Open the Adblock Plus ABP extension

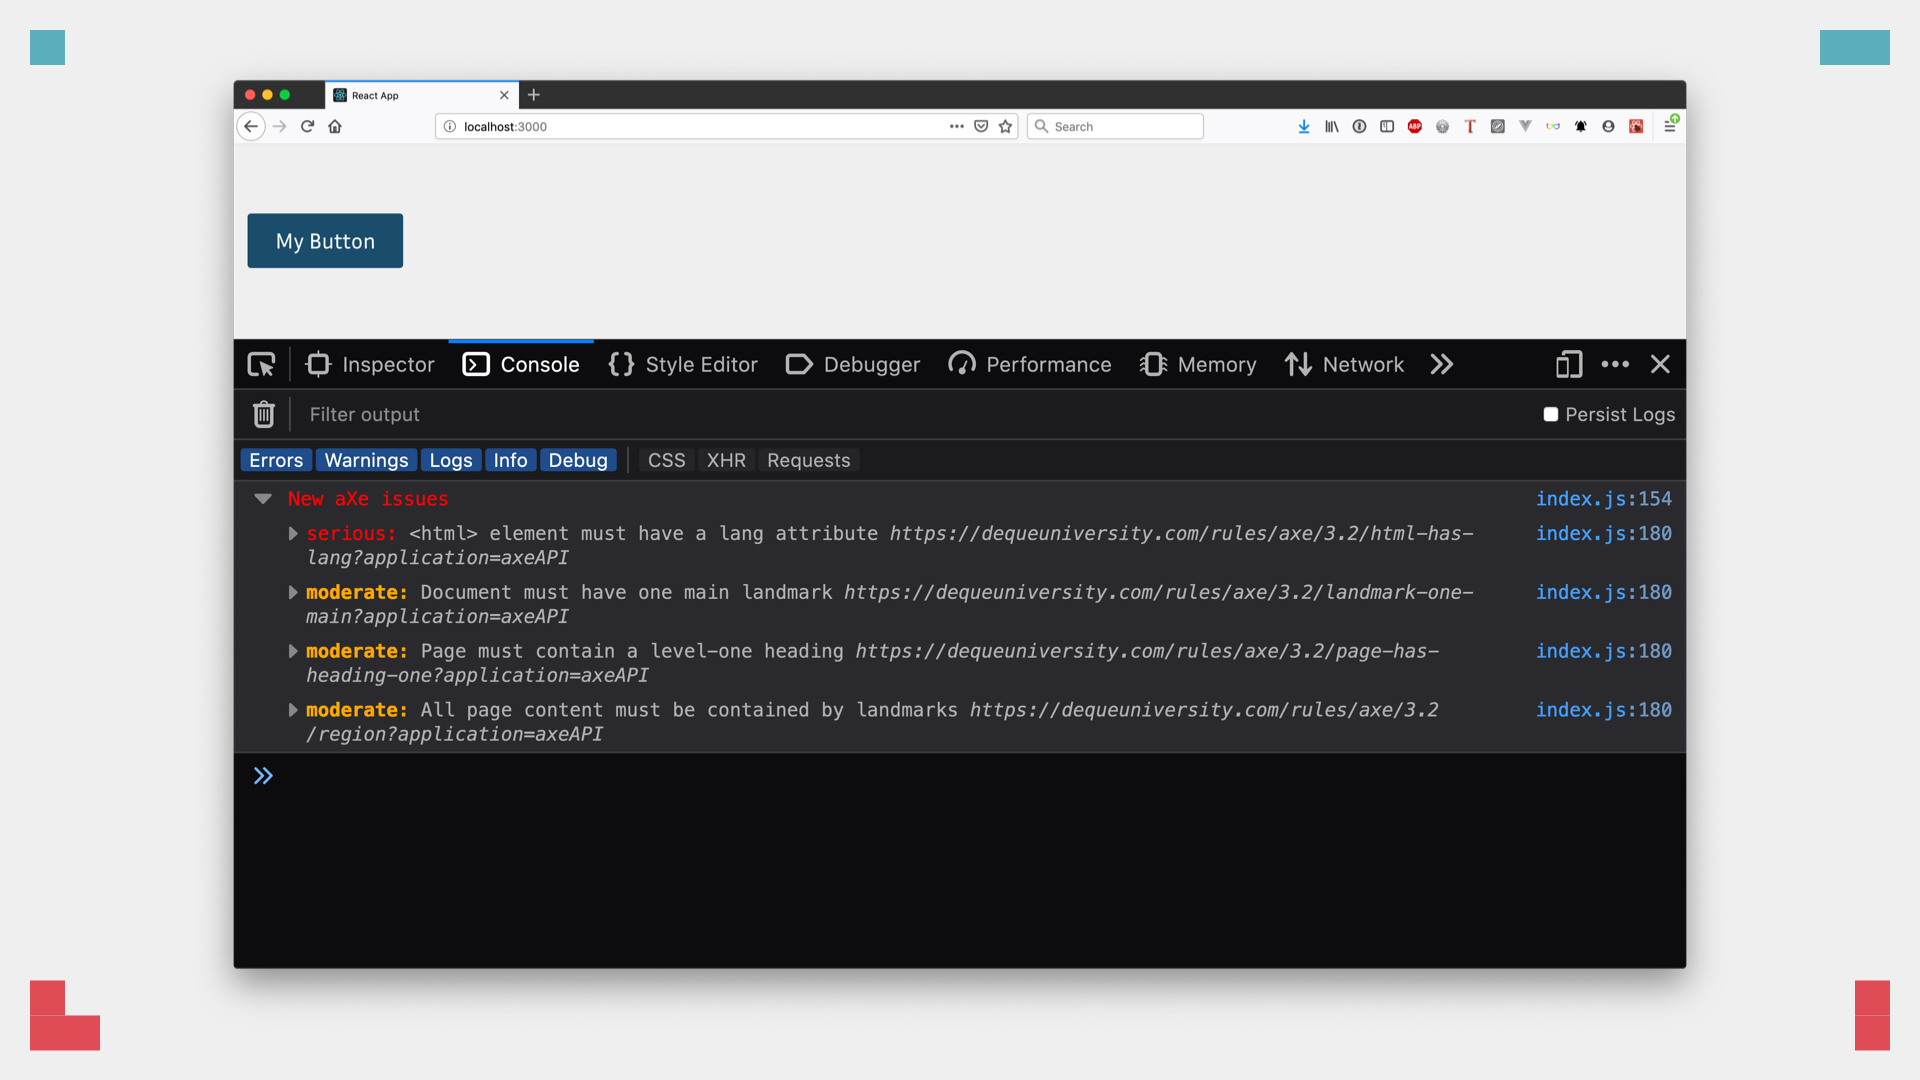1415,126
